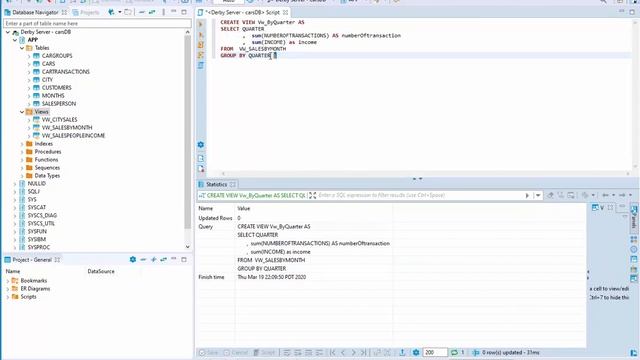Collapse the Derby Server - carsDB node
The image size is (640, 360).
tap(8, 32)
